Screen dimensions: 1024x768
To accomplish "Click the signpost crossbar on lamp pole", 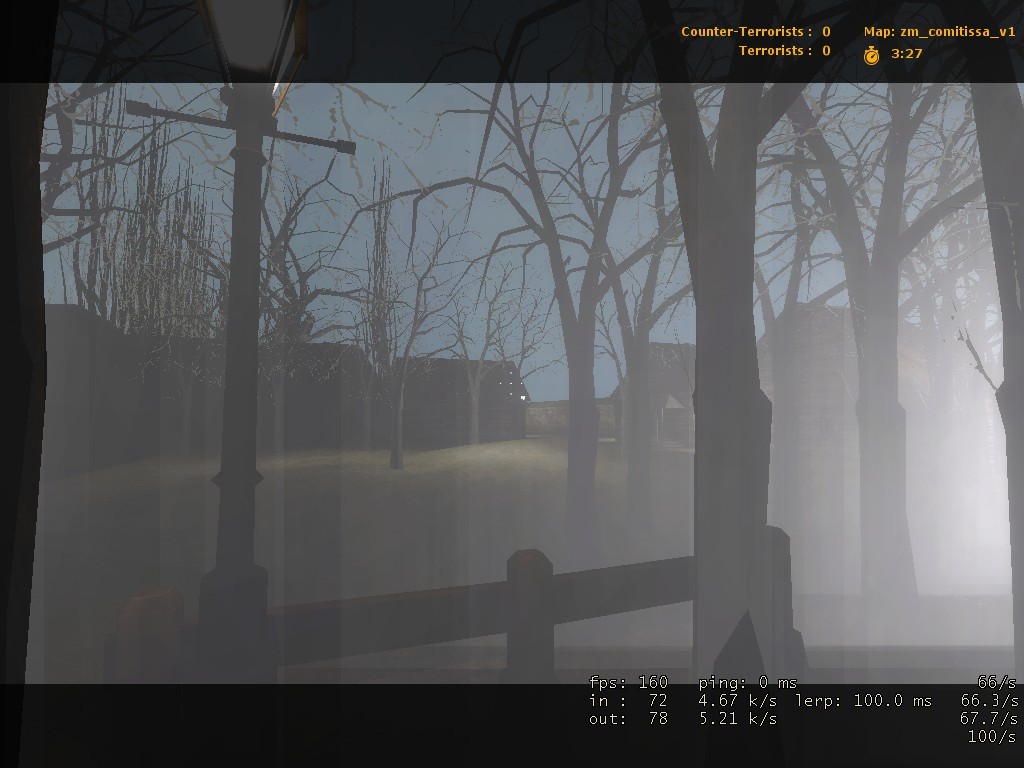I will click(240, 127).
